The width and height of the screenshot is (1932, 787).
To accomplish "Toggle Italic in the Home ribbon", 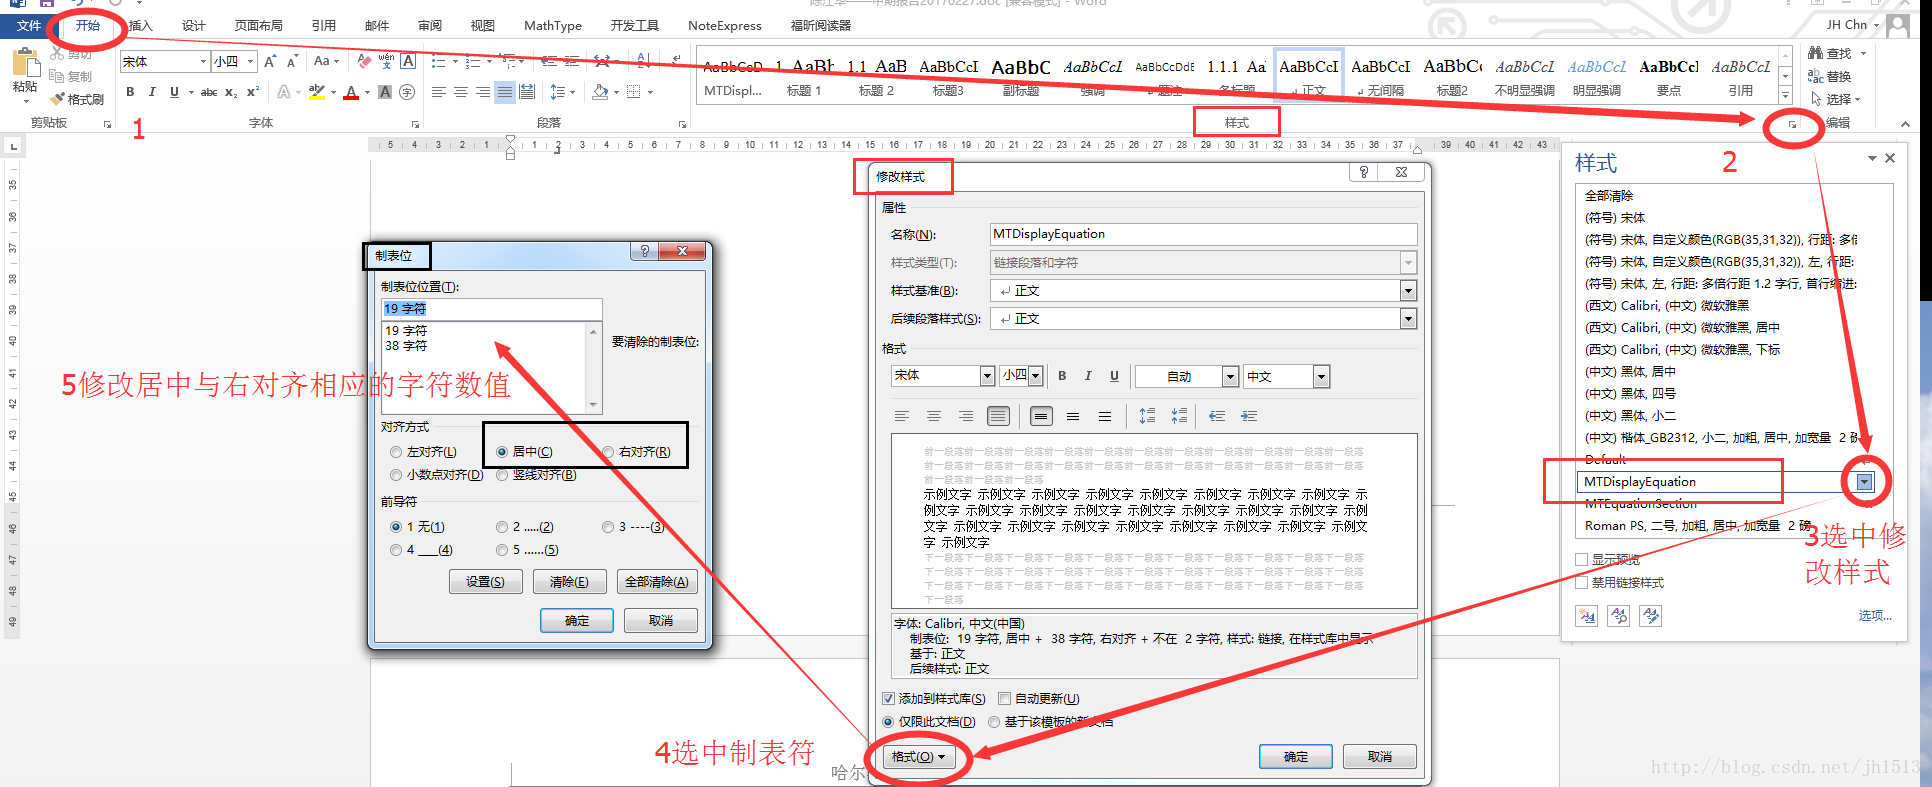I will tap(152, 92).
